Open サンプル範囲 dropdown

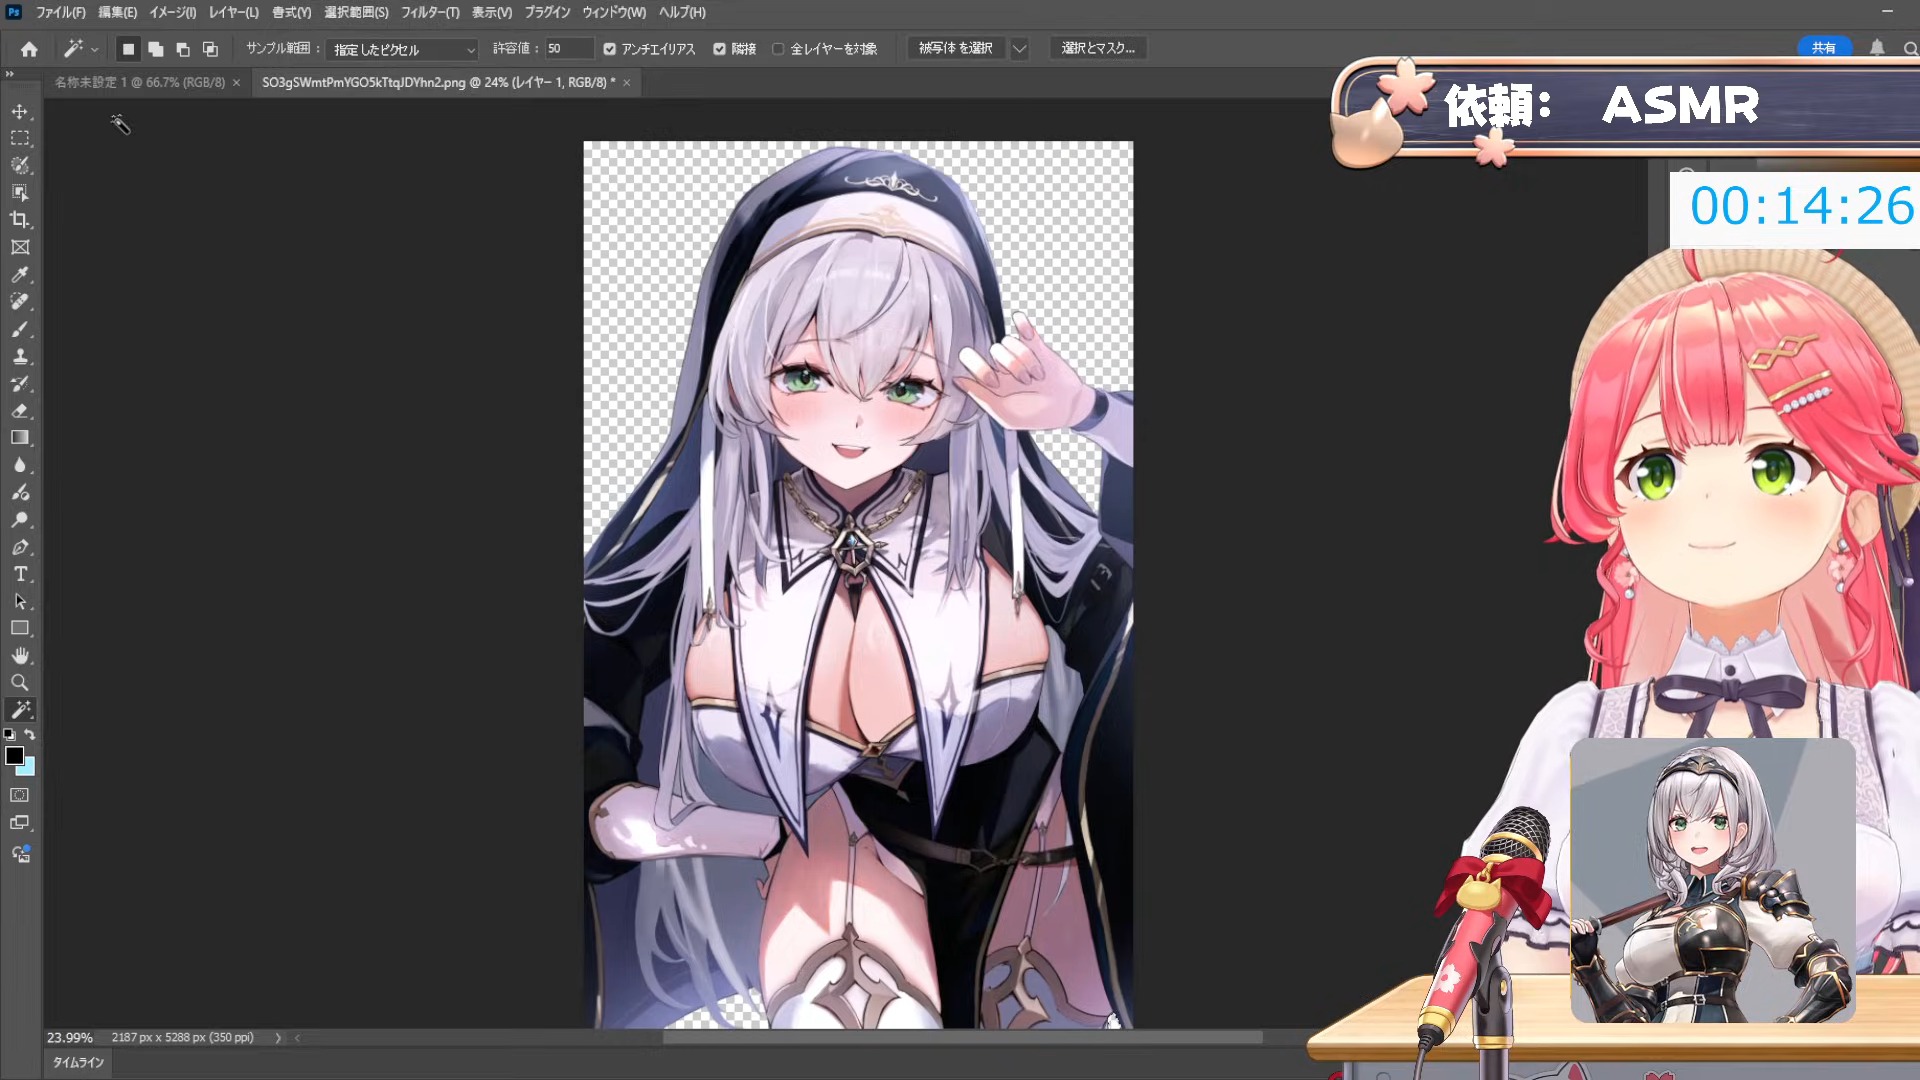(x=404, y=49)
